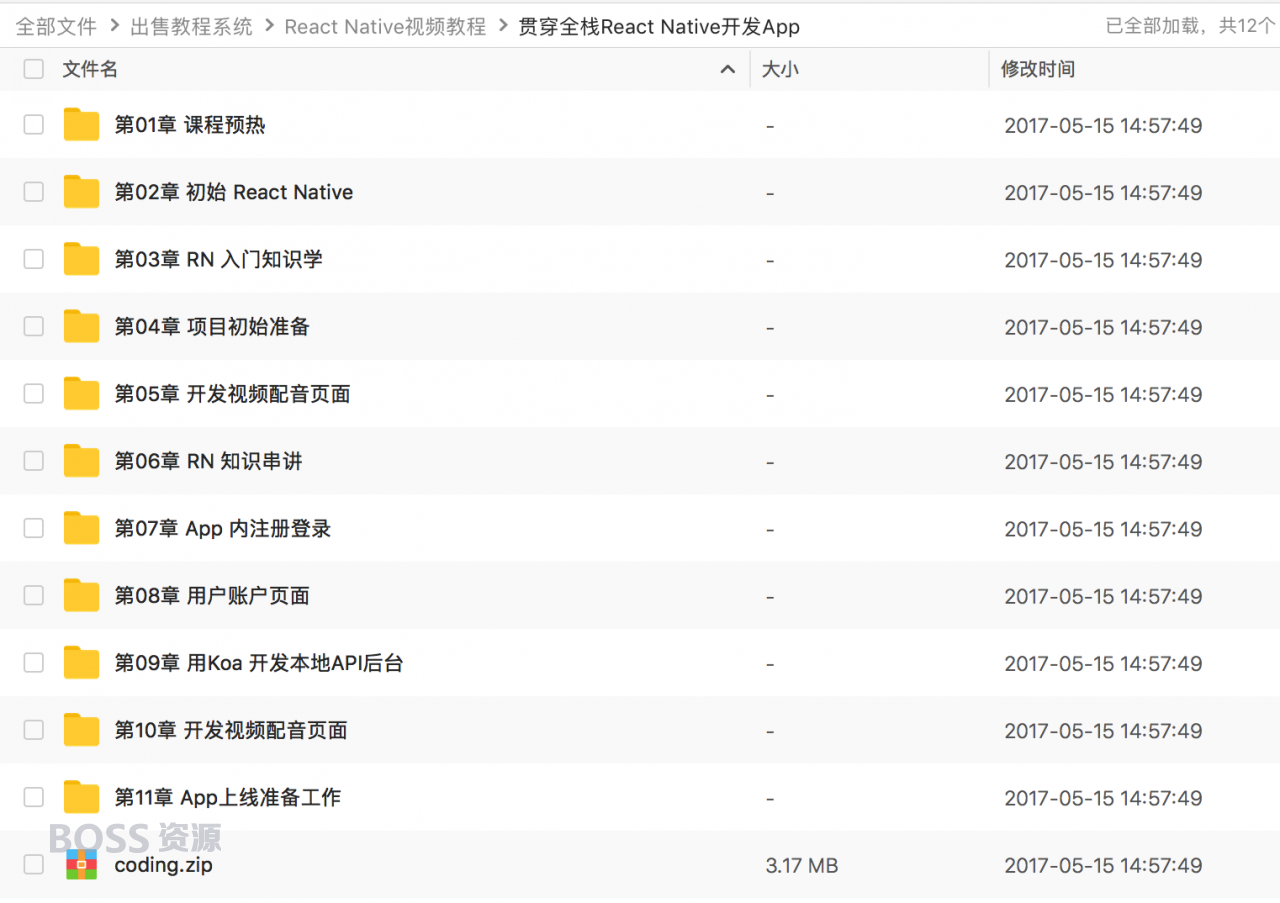Screen dimensions: 1280x903
Task: Open folder name 第03章 RN 入门知识学
Action: point(219,259)
